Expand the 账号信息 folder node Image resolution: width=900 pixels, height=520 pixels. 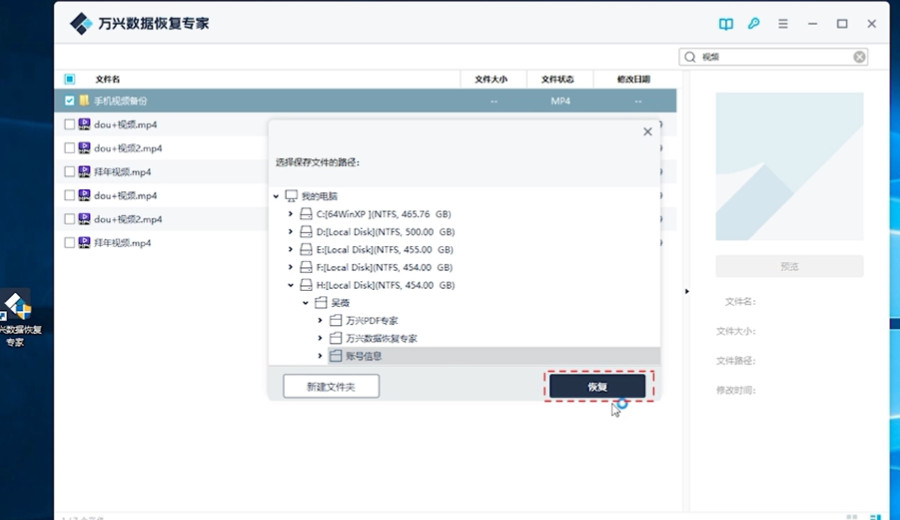320,356
